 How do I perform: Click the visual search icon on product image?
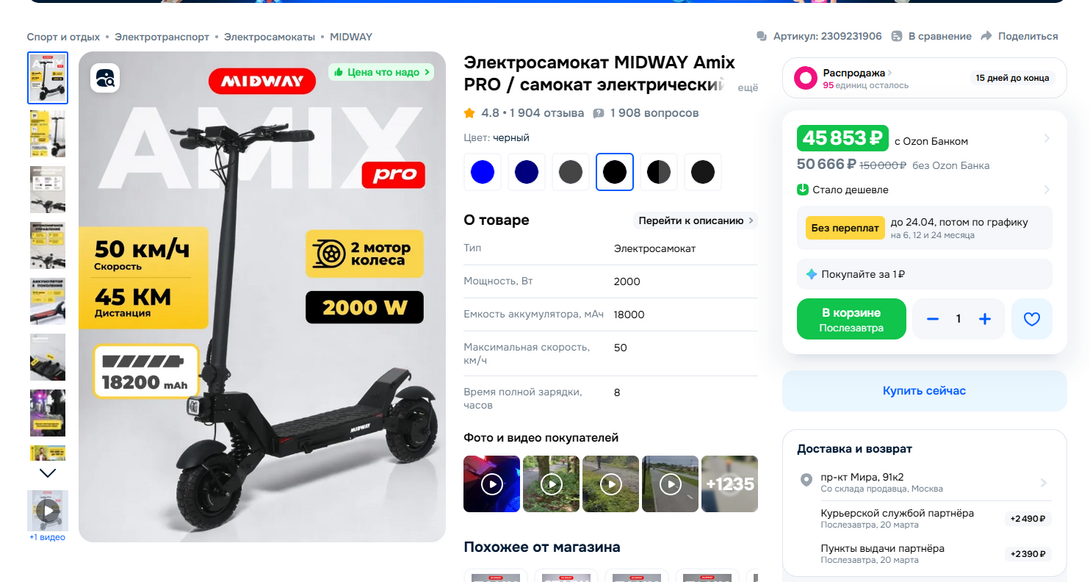coord(105,78)
